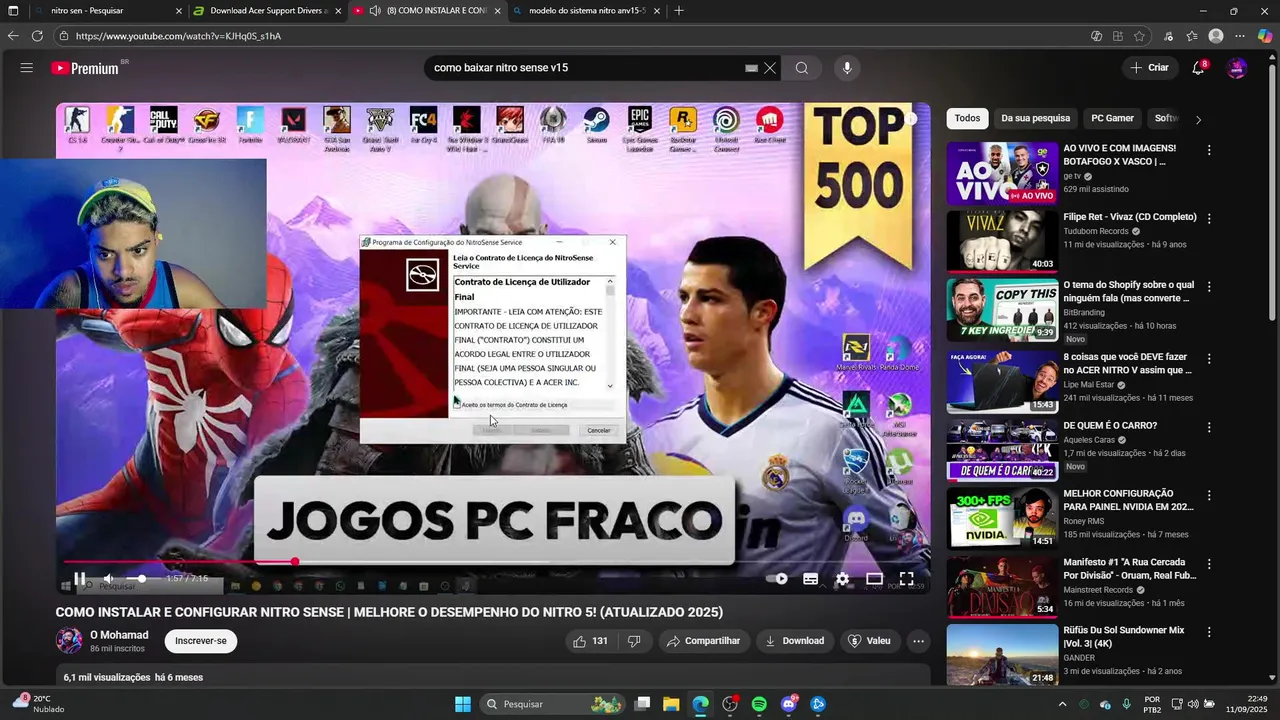Subscribe with the Inscrever-se button

201,641
